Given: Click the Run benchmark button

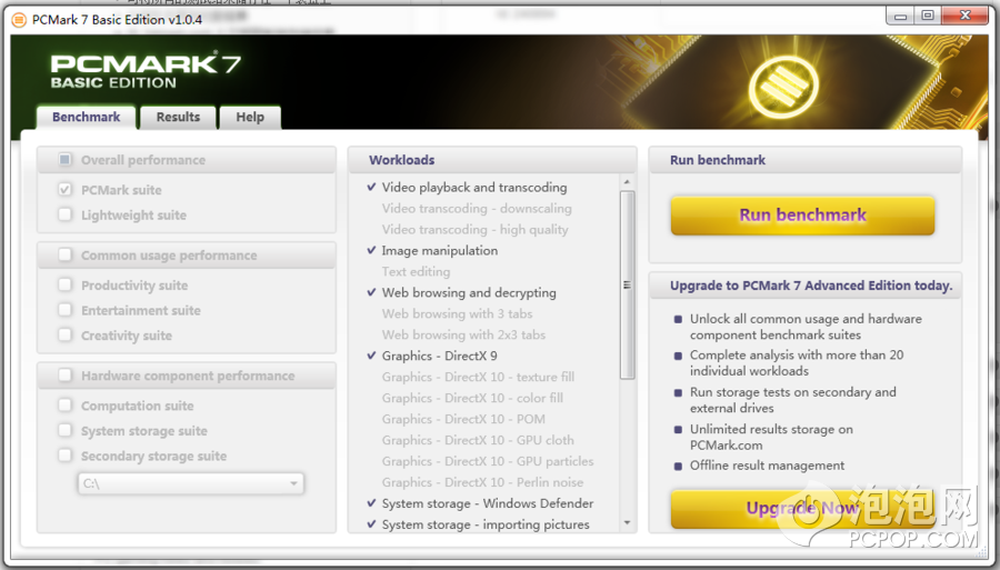Looking at the screenshot, I should click(802, 216).
